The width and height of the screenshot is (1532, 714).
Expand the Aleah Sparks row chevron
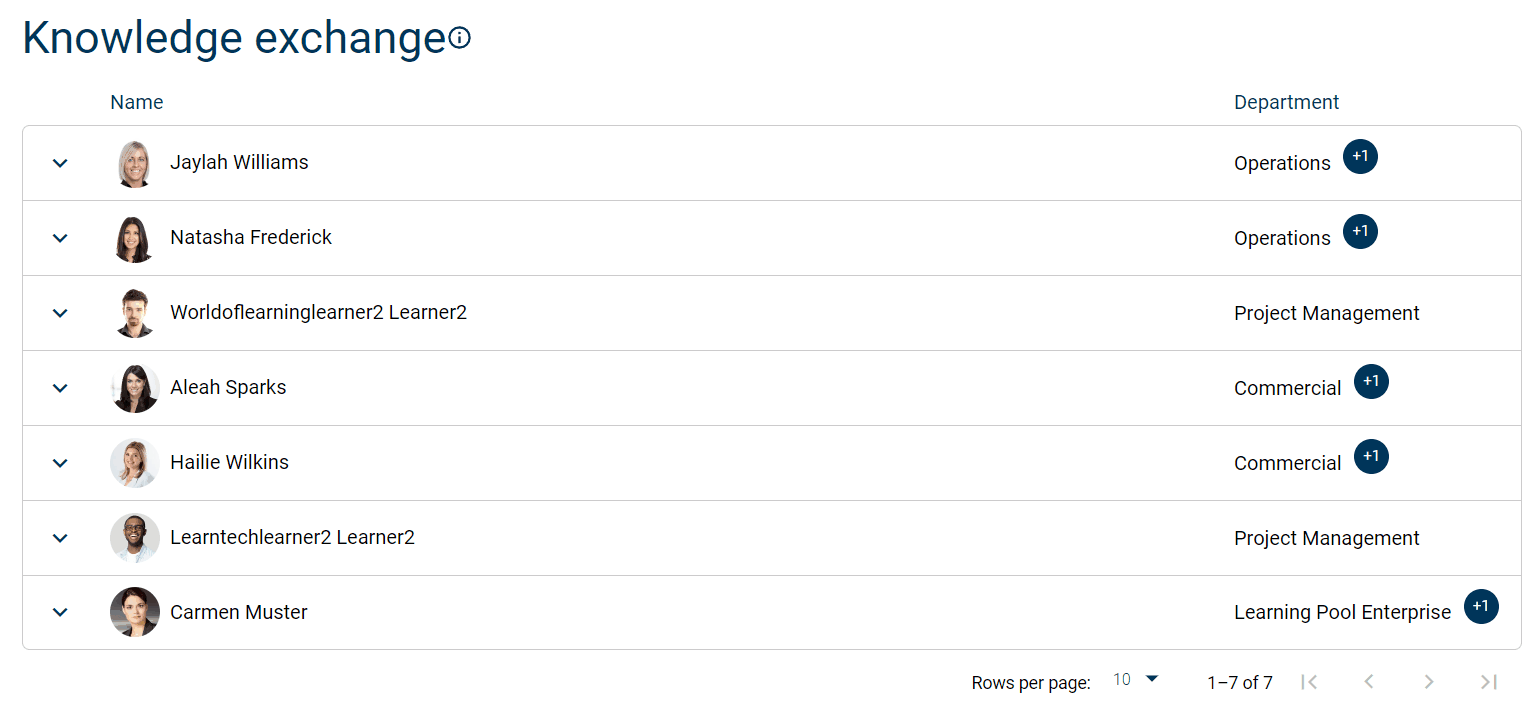coord(60,388)
